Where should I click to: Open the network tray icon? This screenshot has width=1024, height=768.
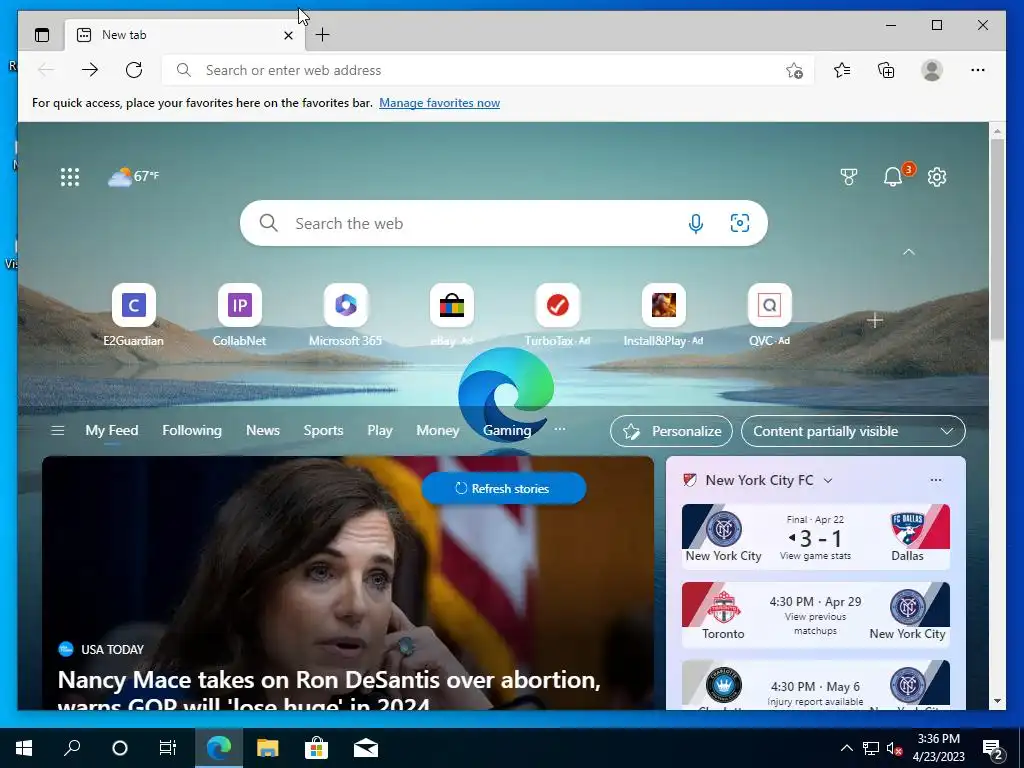871,748
